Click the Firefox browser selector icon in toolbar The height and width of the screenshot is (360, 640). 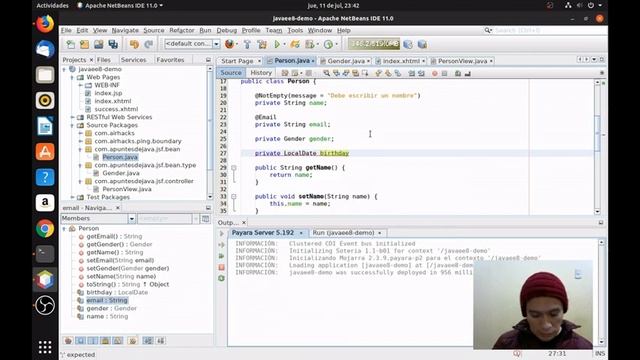229,44
